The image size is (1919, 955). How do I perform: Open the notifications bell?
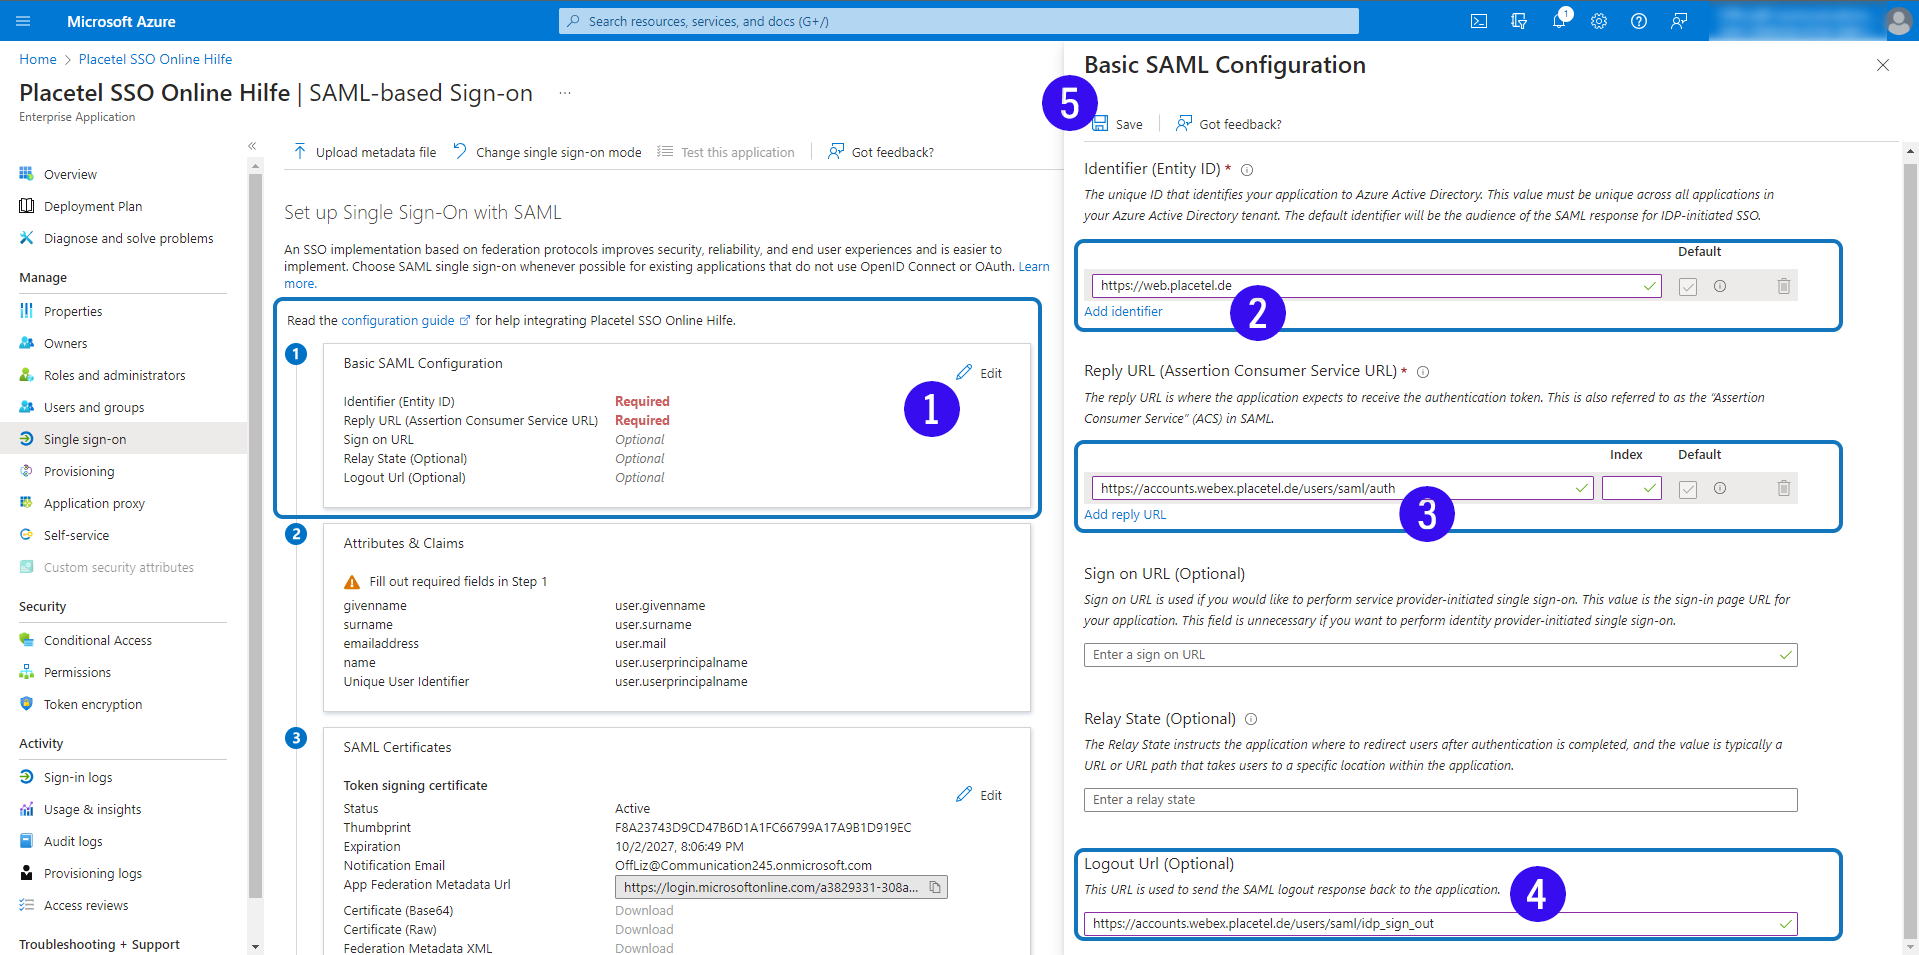1559,21
